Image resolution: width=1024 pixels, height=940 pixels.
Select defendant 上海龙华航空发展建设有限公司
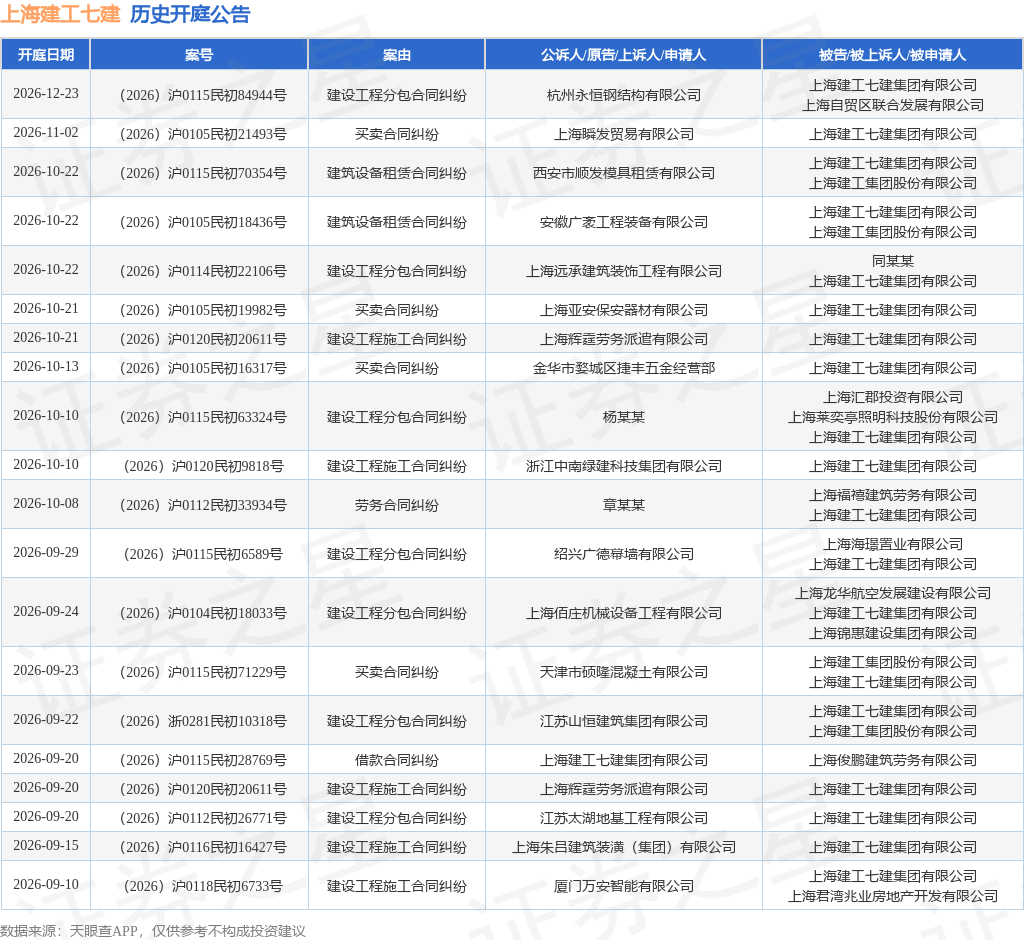pyautogui.click(x=893, y=593)
